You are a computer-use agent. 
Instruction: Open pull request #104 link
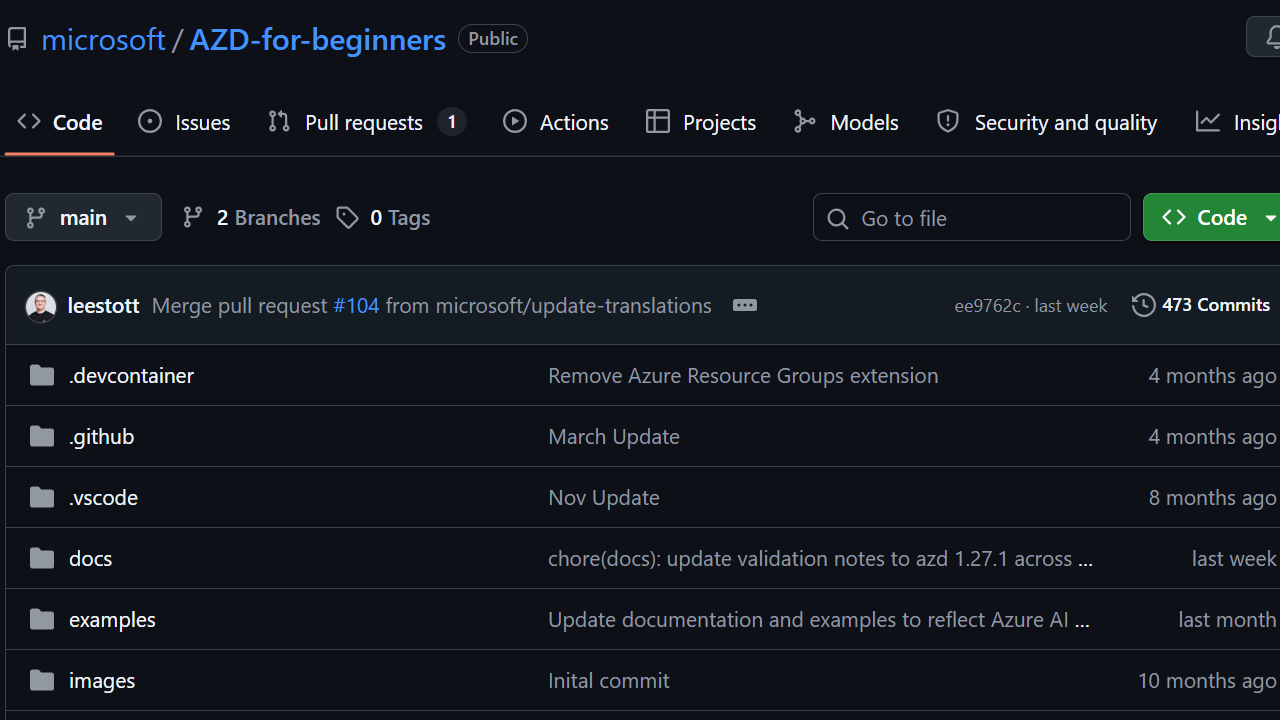coord(356,305)
